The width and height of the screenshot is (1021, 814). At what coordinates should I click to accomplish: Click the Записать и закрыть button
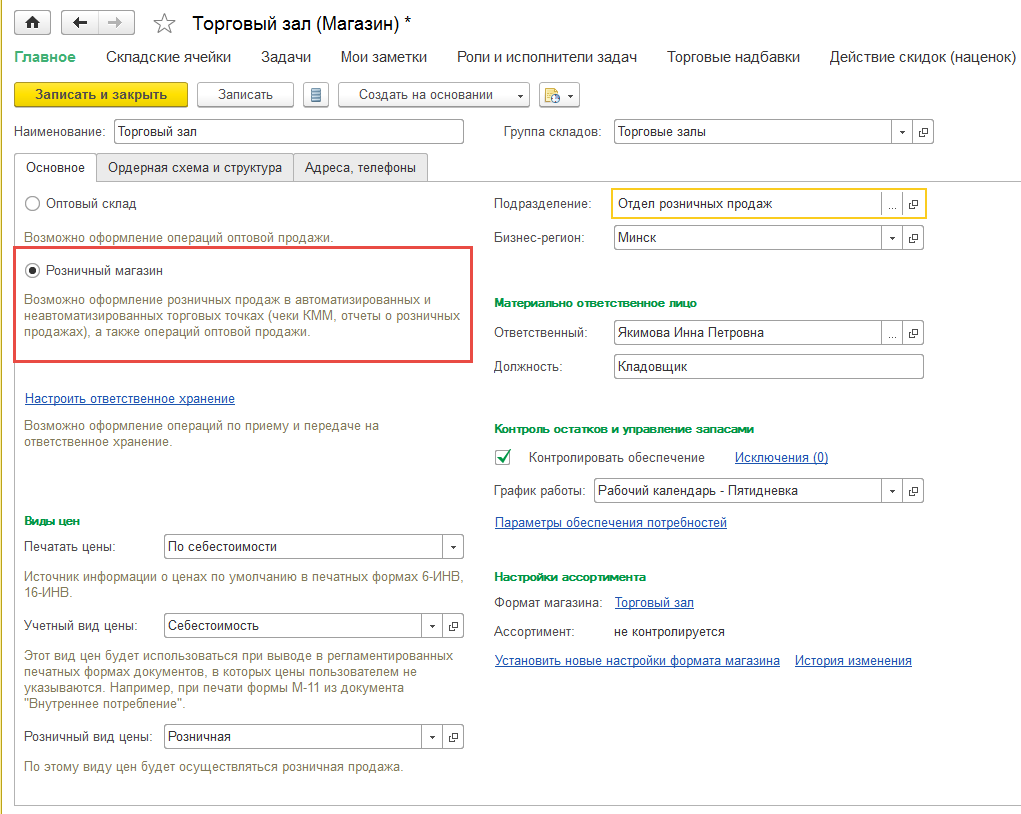tap(100, 95)
